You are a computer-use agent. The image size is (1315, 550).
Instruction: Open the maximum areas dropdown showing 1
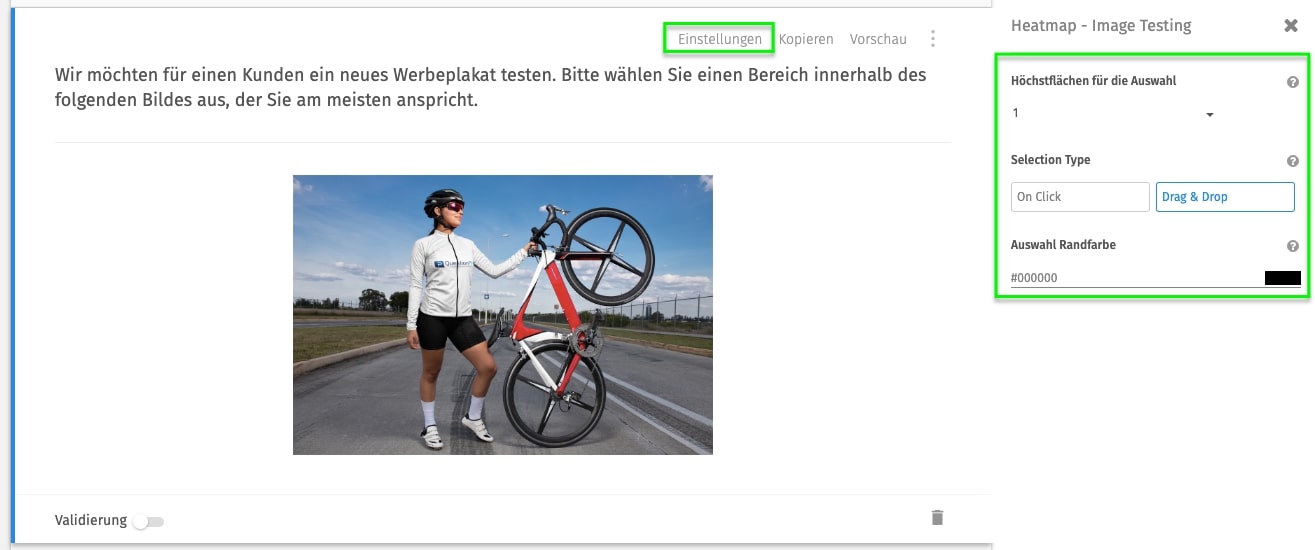pos(1113,114)
